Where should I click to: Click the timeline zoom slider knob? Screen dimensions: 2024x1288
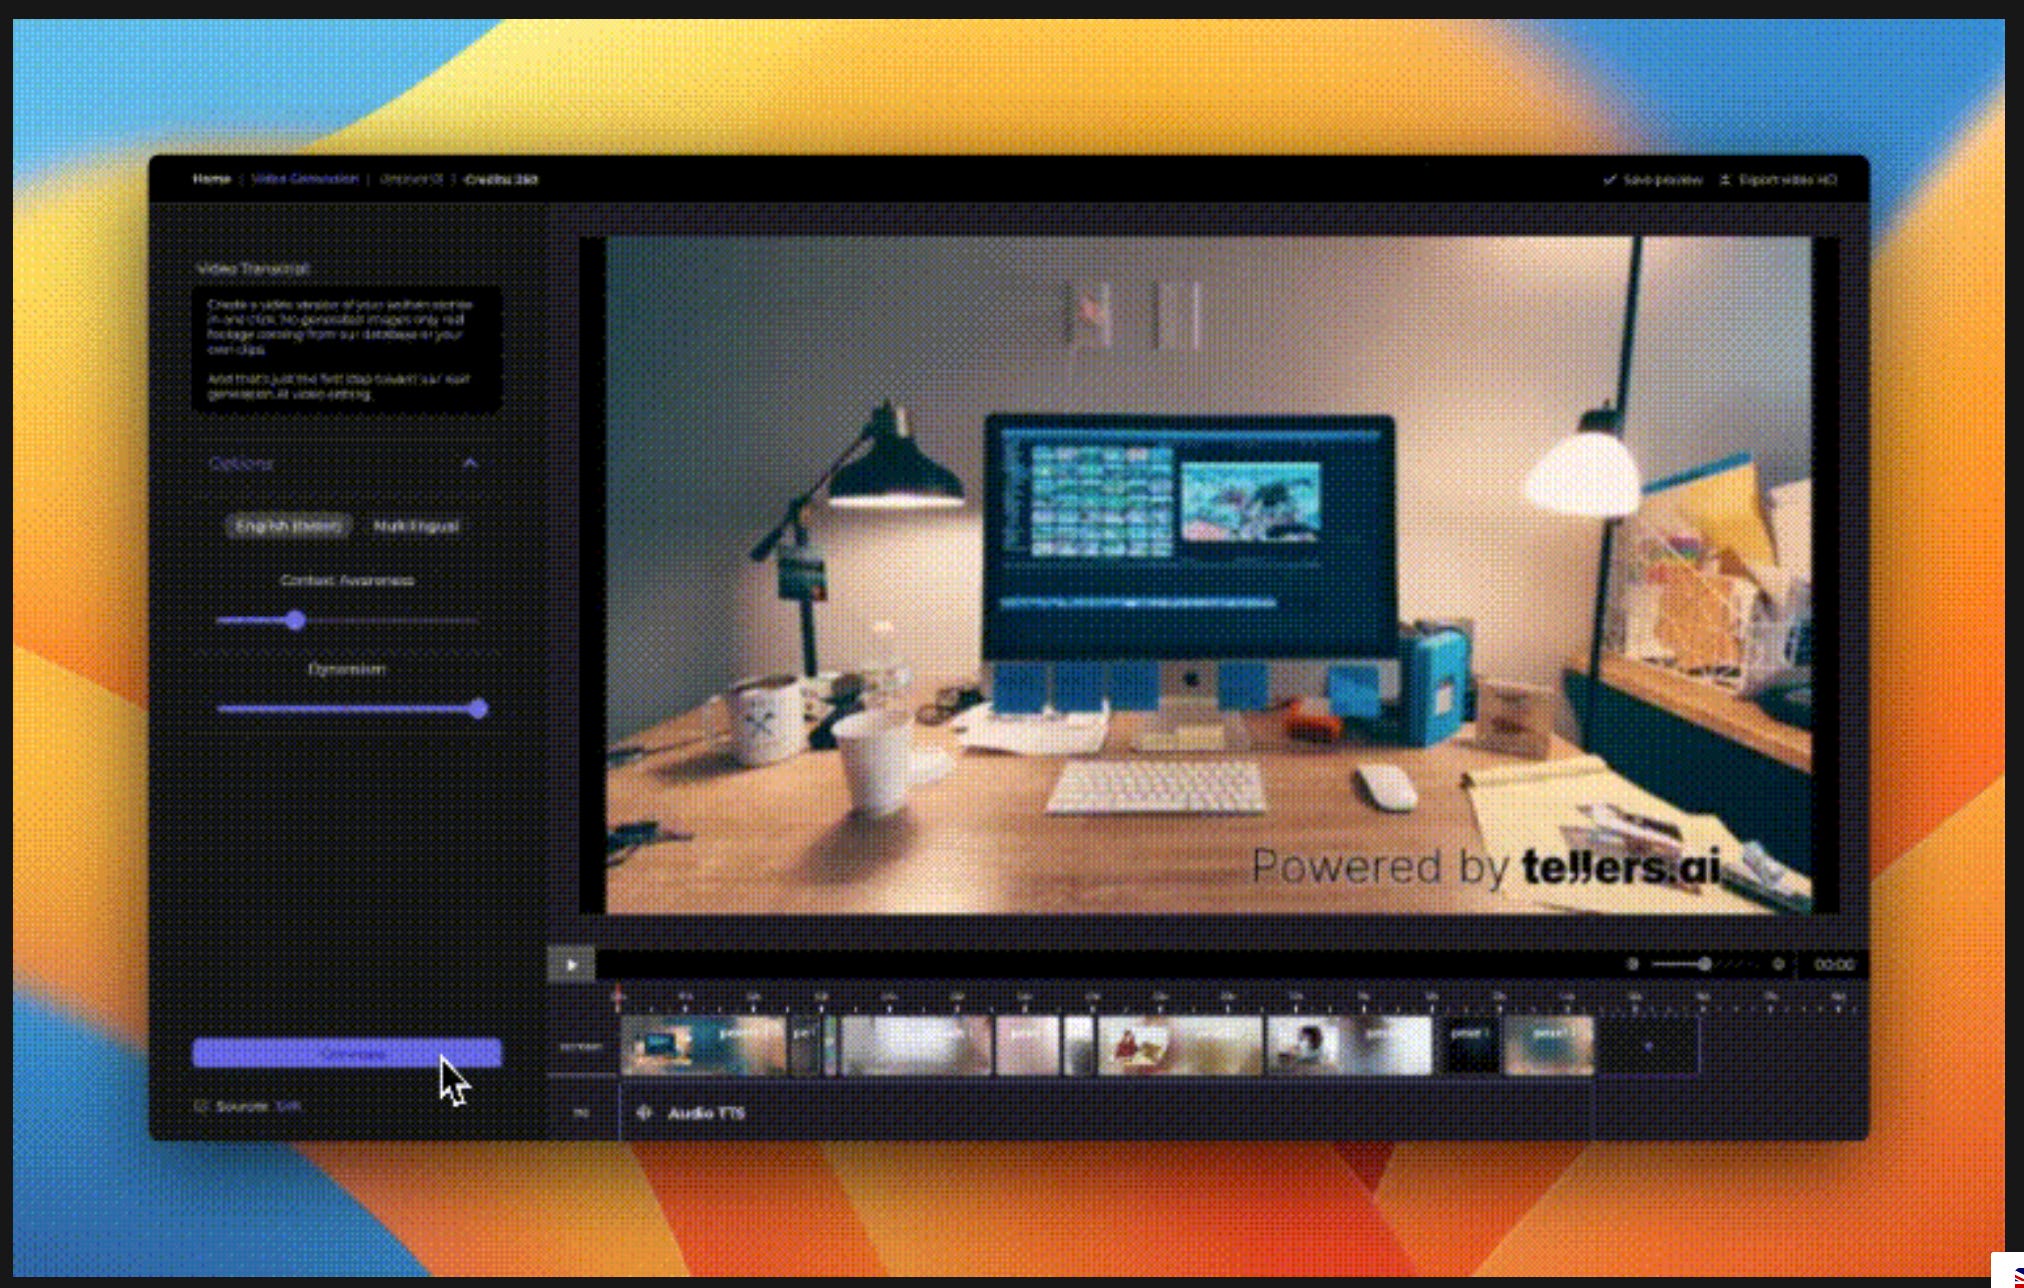tap(1704, 964)
